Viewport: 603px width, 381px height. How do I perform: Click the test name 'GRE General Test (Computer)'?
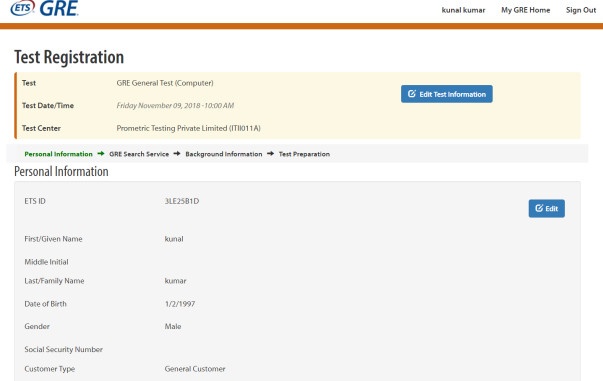165,83
